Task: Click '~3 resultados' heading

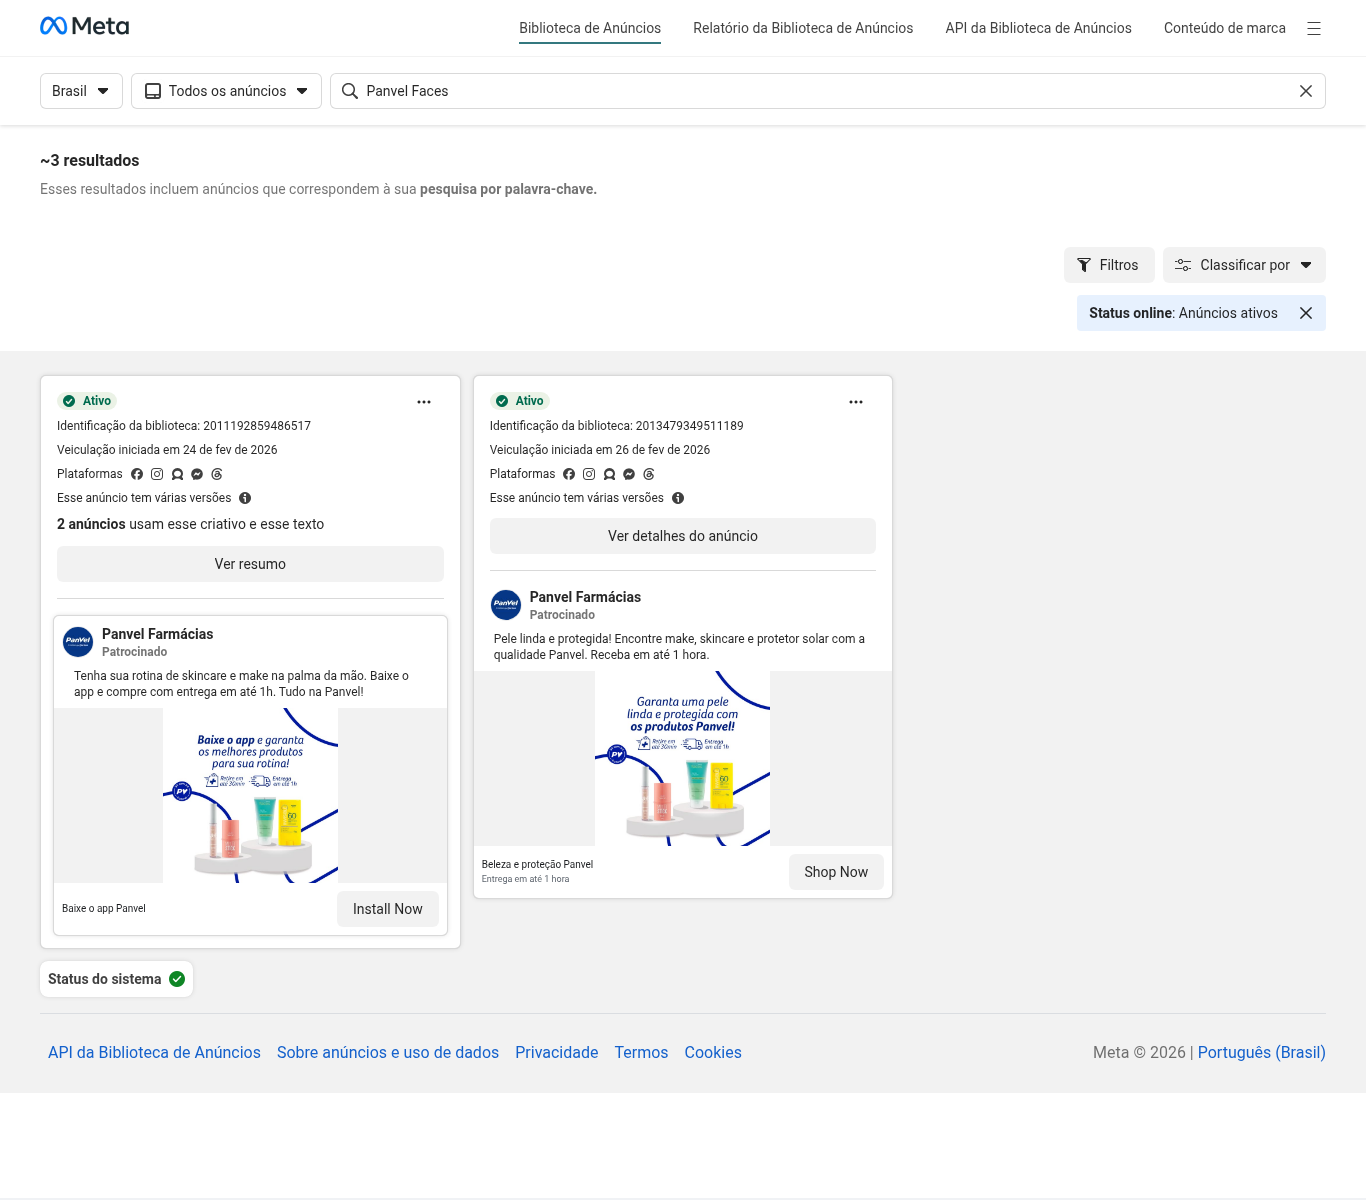Action: (x=90, y=160)
